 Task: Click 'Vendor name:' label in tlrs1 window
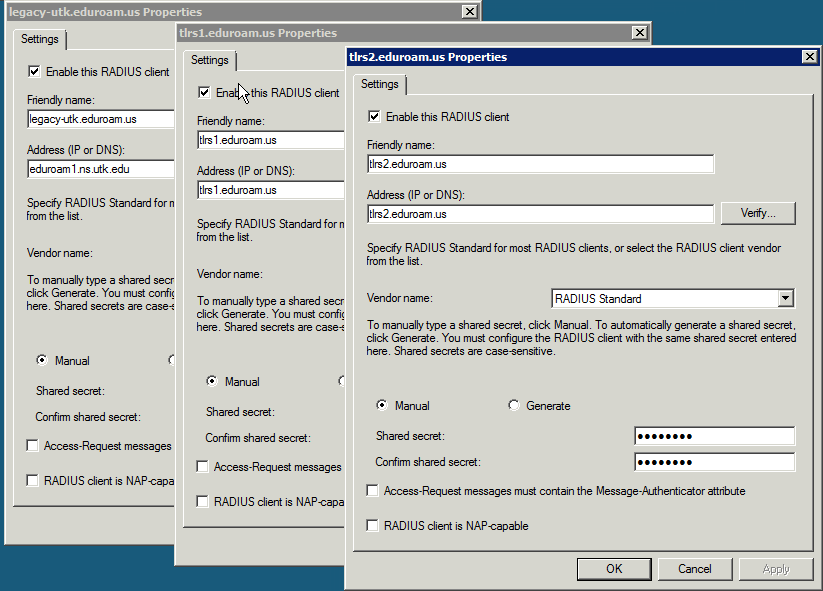pos(230,274)
